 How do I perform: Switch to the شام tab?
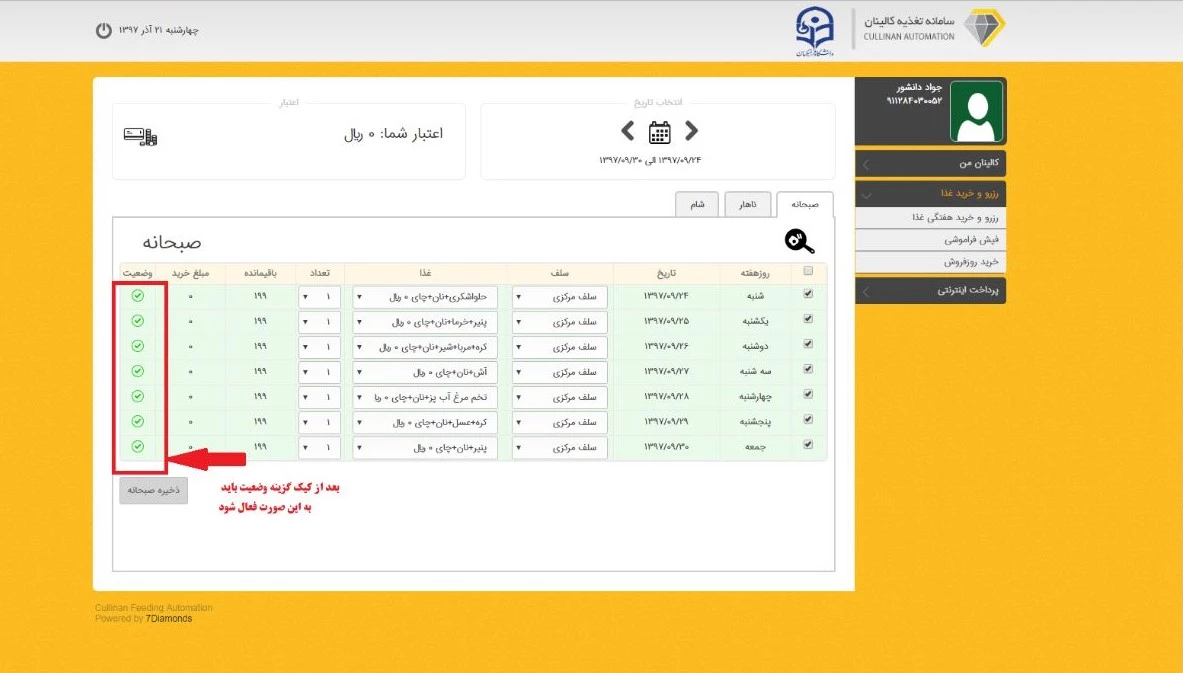click(696, 204)
